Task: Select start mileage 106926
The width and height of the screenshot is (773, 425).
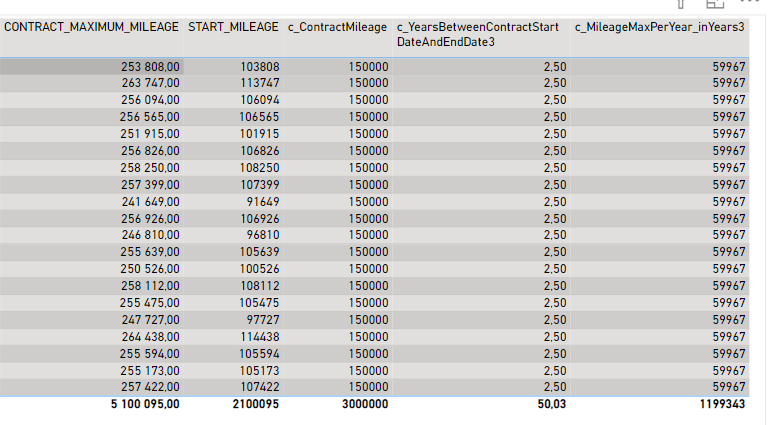Action: (x=260, y=219)
